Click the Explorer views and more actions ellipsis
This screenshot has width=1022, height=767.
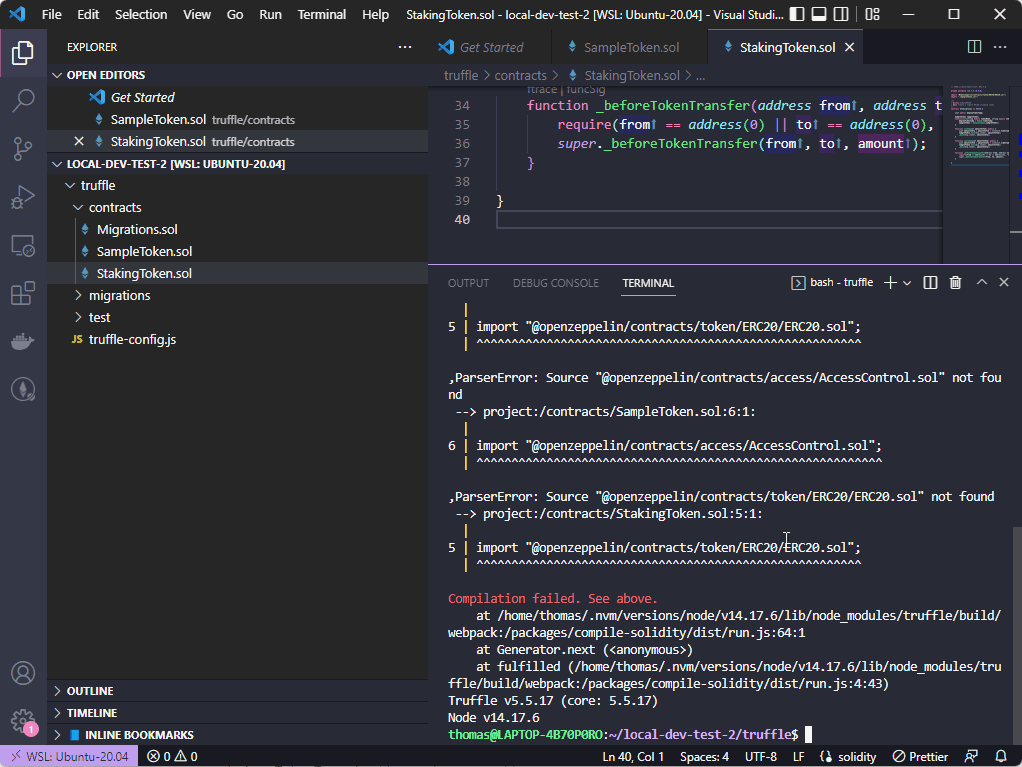tap(405, 47)
